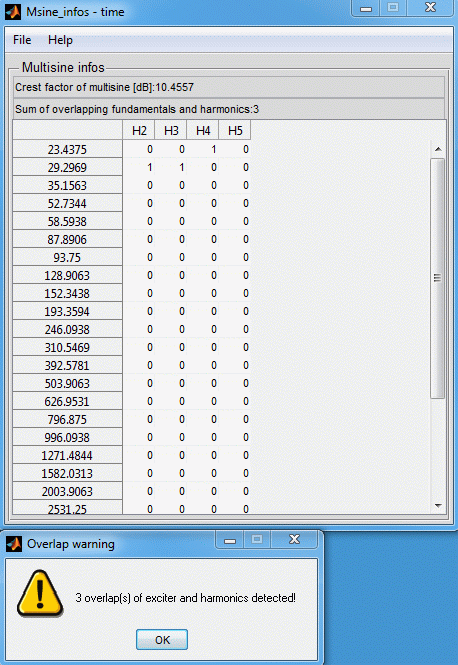Select the H5 column header
This screenshot has height=665, width=458.
pos(235,130)
